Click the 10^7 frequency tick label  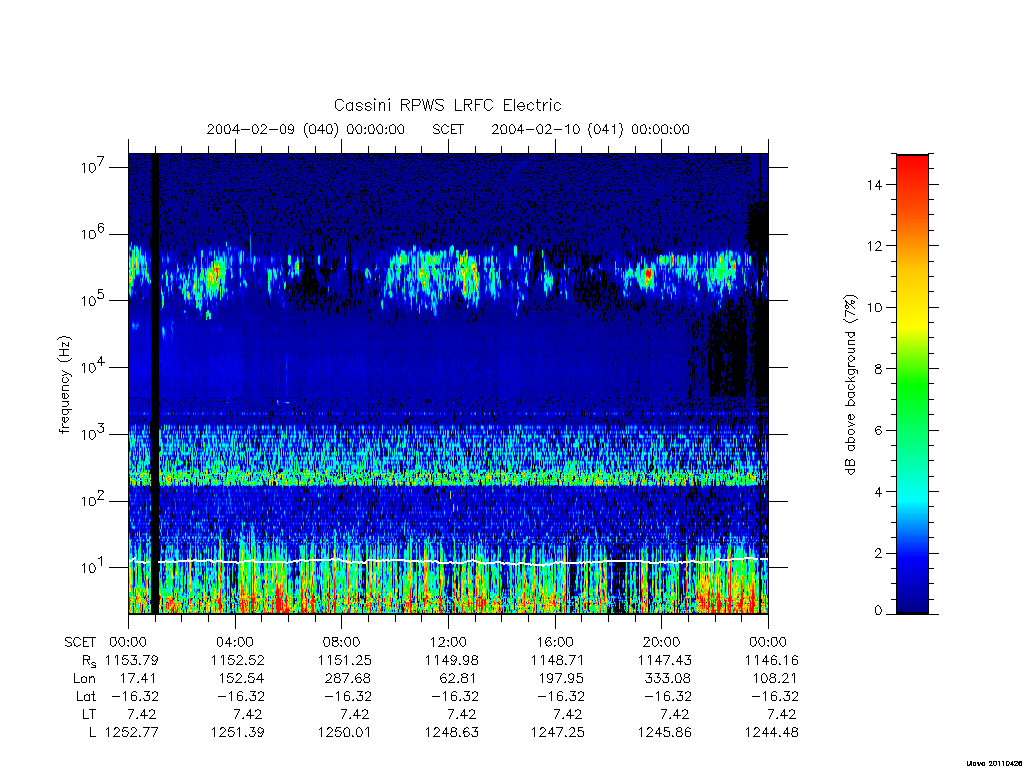(94, 166)
